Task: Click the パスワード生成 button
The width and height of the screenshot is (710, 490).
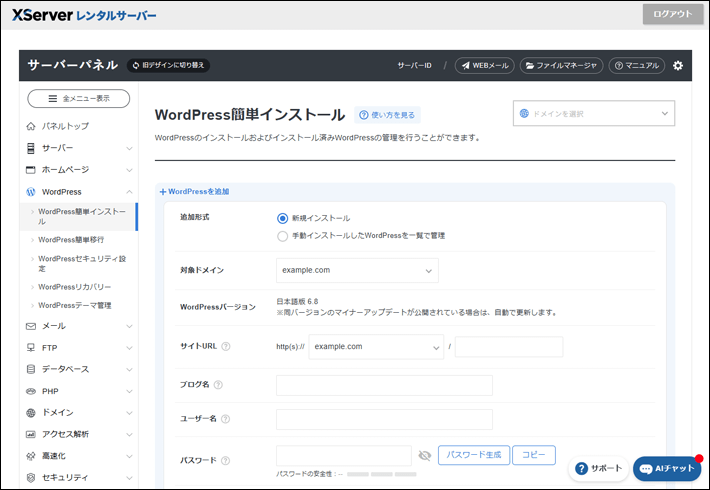Action: coord(474,455)
